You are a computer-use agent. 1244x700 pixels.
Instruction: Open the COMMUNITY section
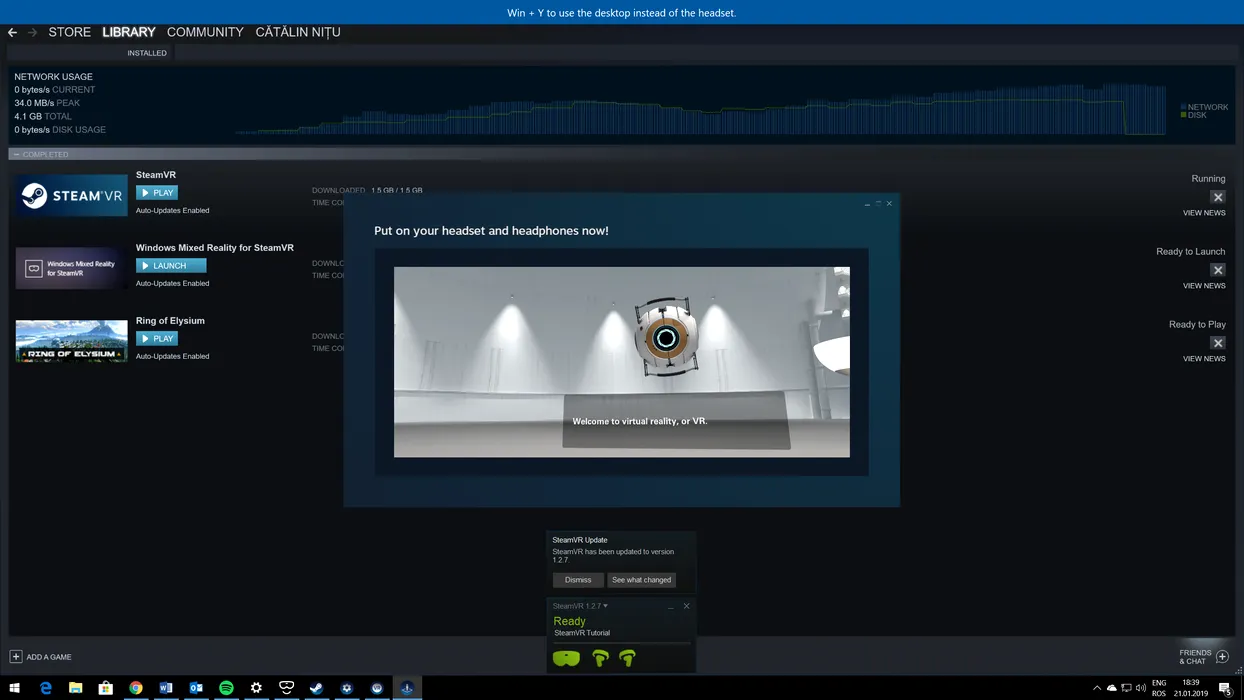point(205,32)
